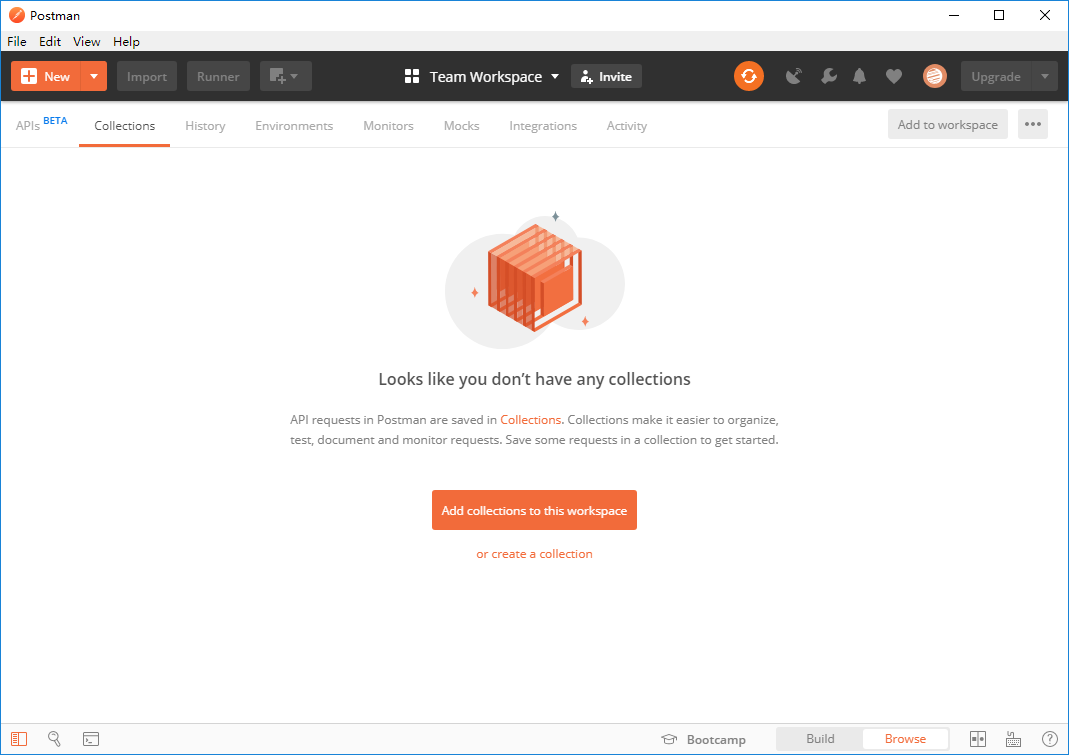This screenshot has width=1069, height=755.
Task: Open the keyboard shortcuts icon
Action: point(1014,739)
